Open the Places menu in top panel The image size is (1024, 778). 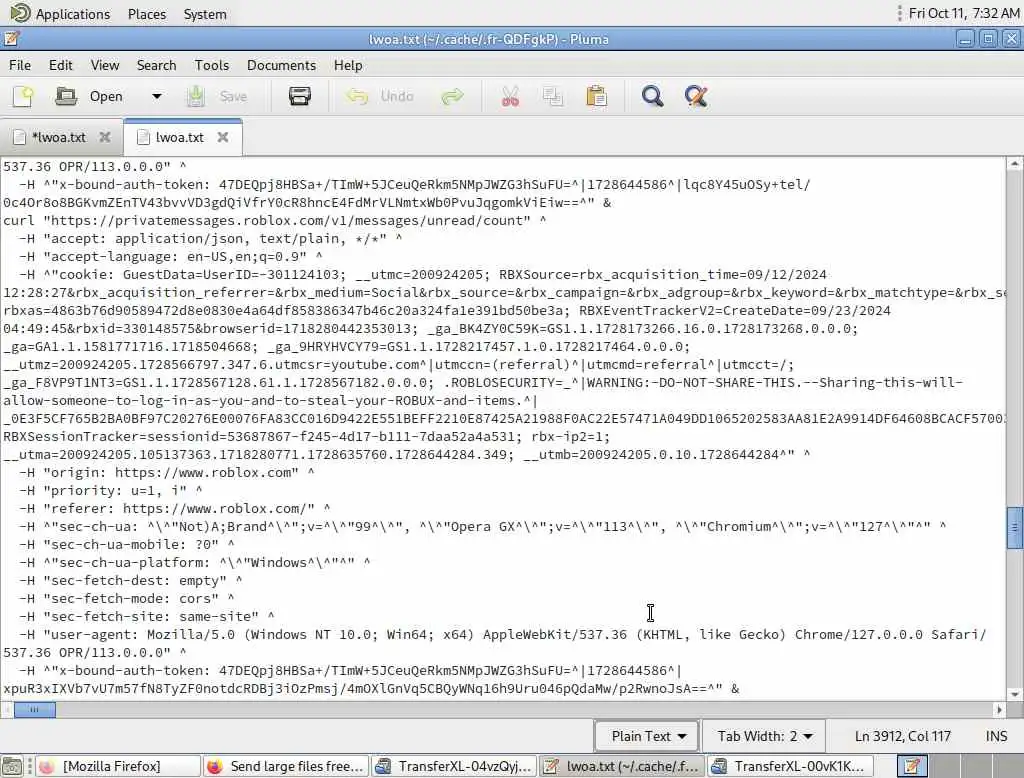pyautogui.click(x=147, y=14)
